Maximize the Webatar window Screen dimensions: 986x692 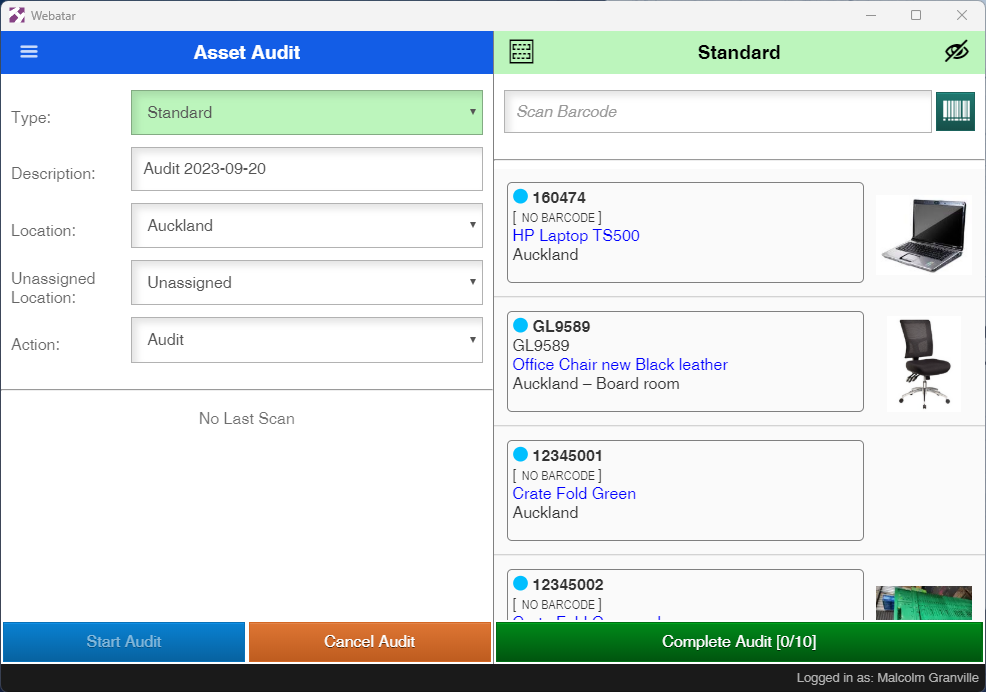click(916, 15)
